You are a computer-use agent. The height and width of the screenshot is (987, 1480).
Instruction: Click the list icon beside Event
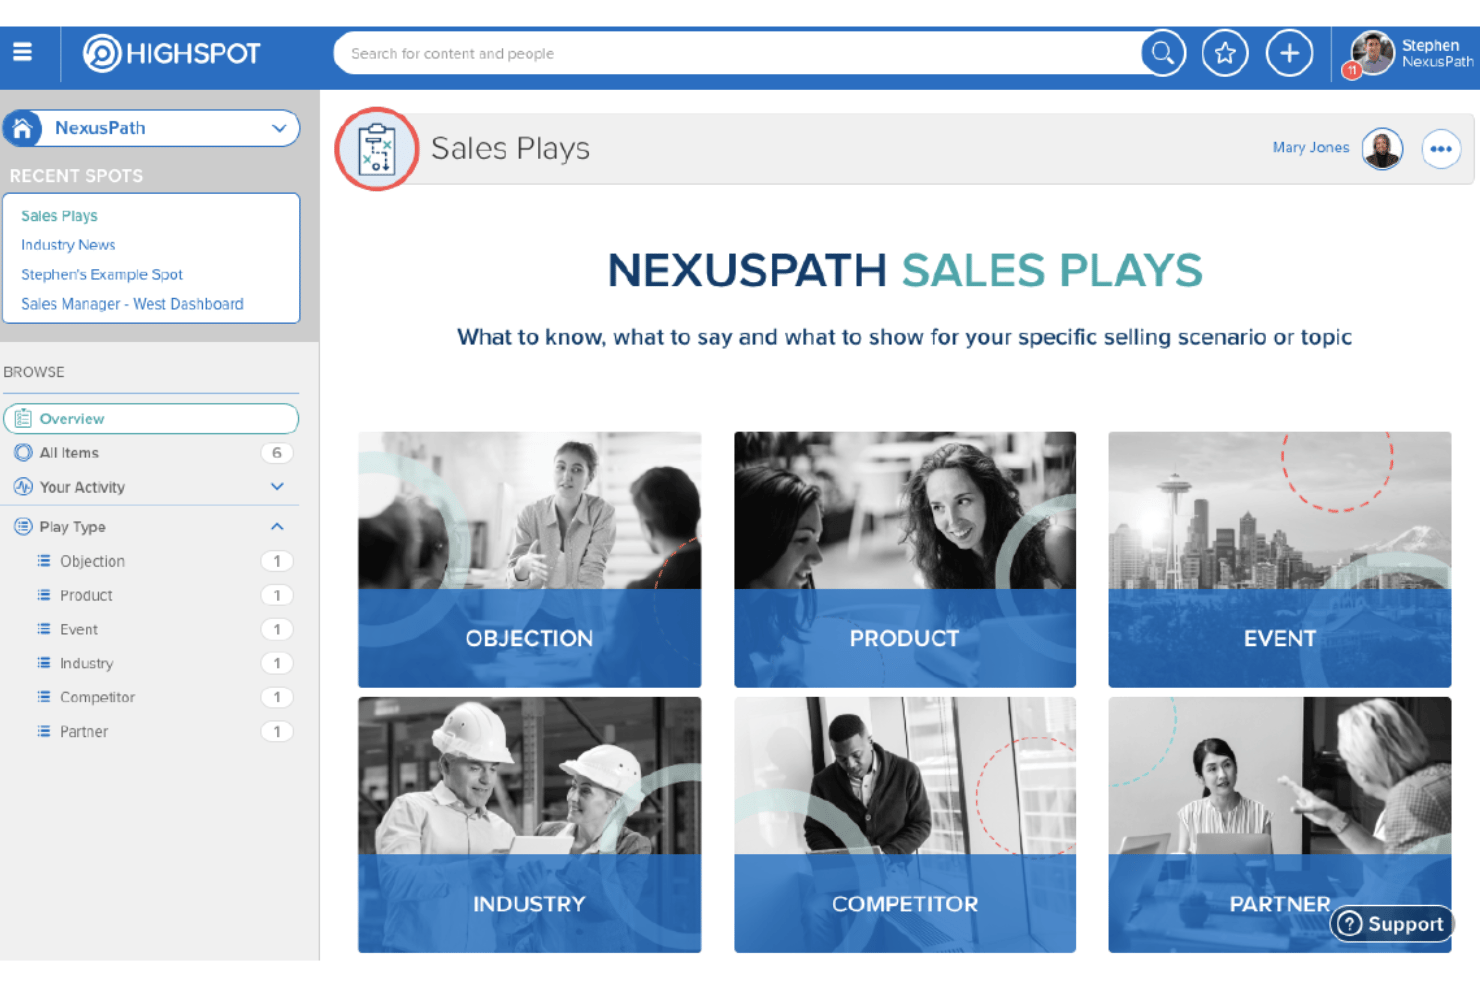44,629
